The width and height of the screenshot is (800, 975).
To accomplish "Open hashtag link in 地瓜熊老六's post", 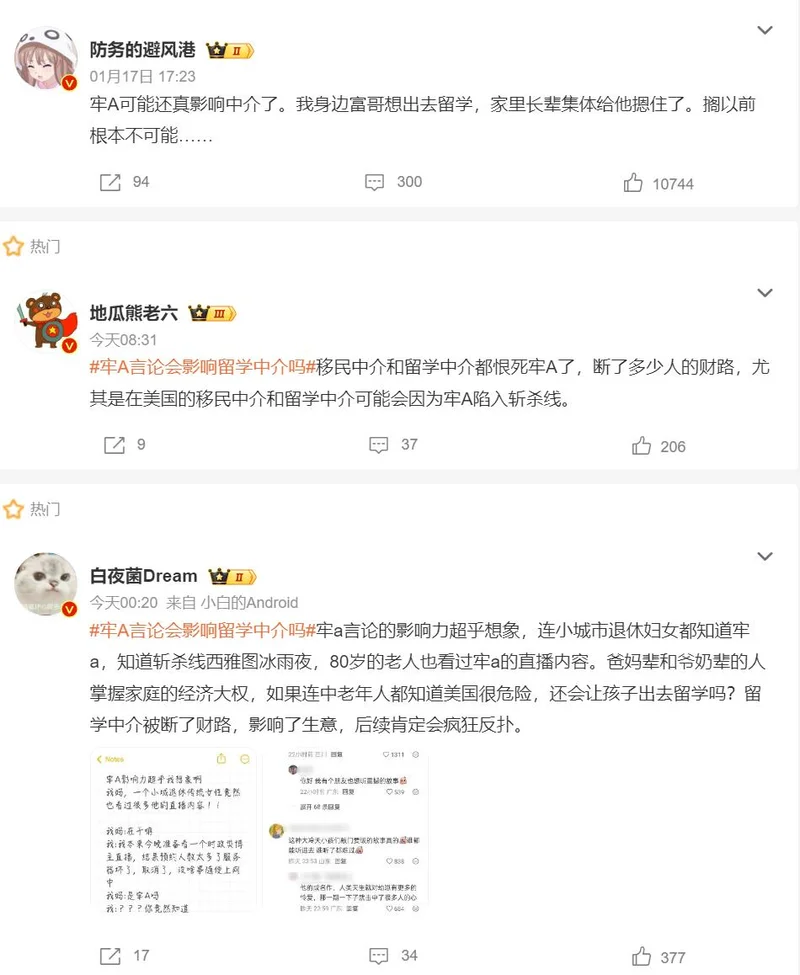I will coord(203,367).
